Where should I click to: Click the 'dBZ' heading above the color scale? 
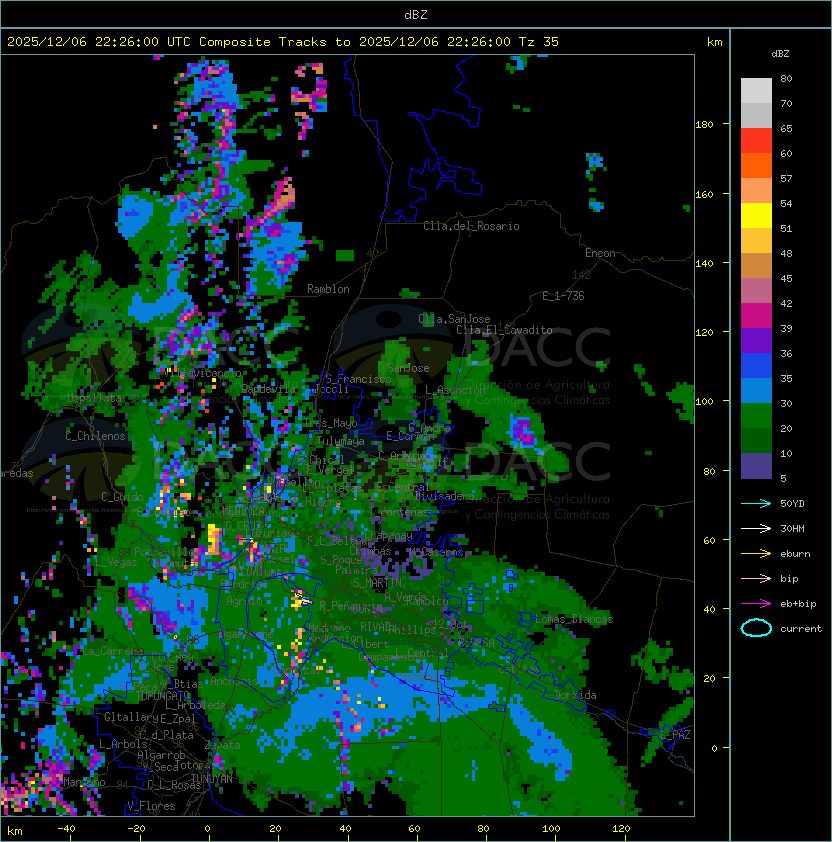click(x=780, y=54)
